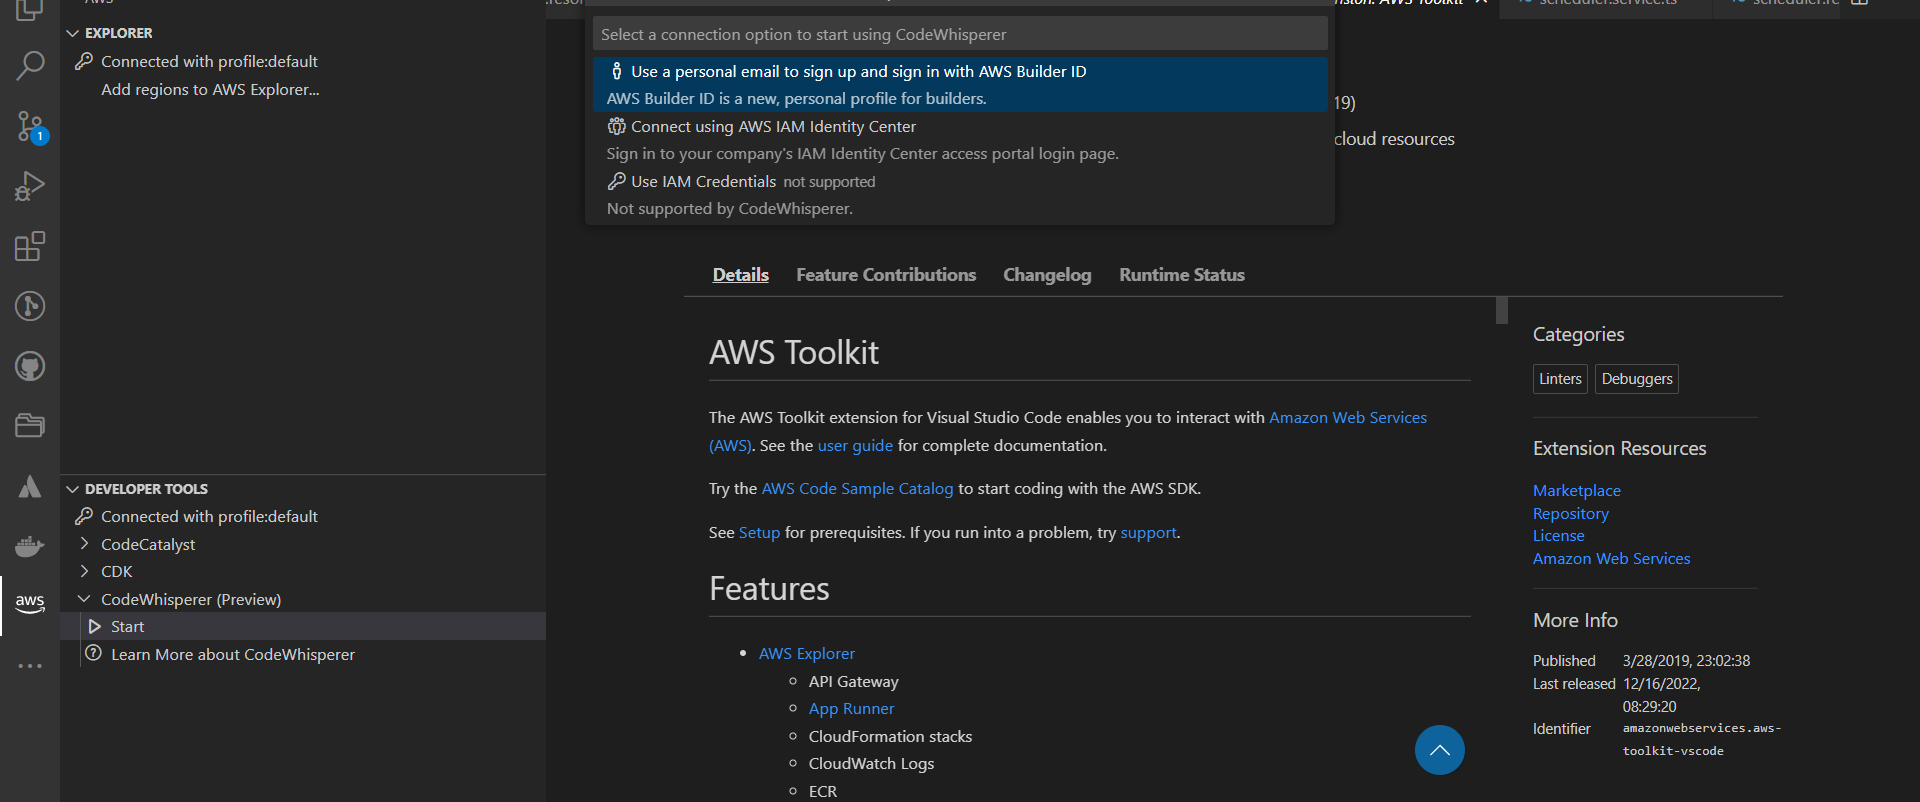1920x802 pixels.
Task: Open Amazon Web Services resource link
Action: (1612, 559)
